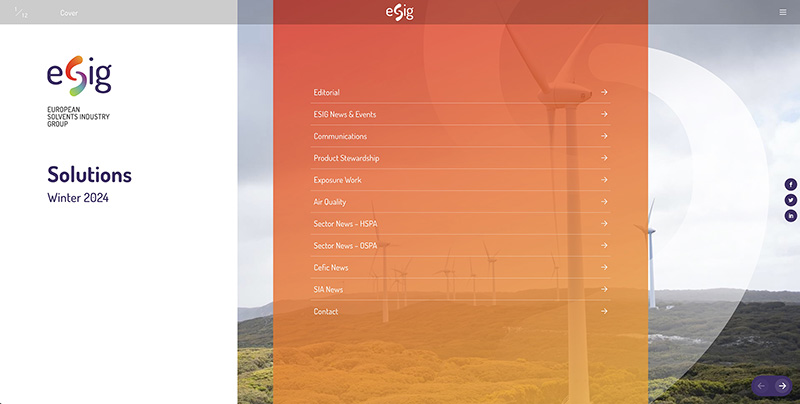Click arrow next to ESIG News & Events
Viewport: 800px width, 404px height.
[604, 114]
